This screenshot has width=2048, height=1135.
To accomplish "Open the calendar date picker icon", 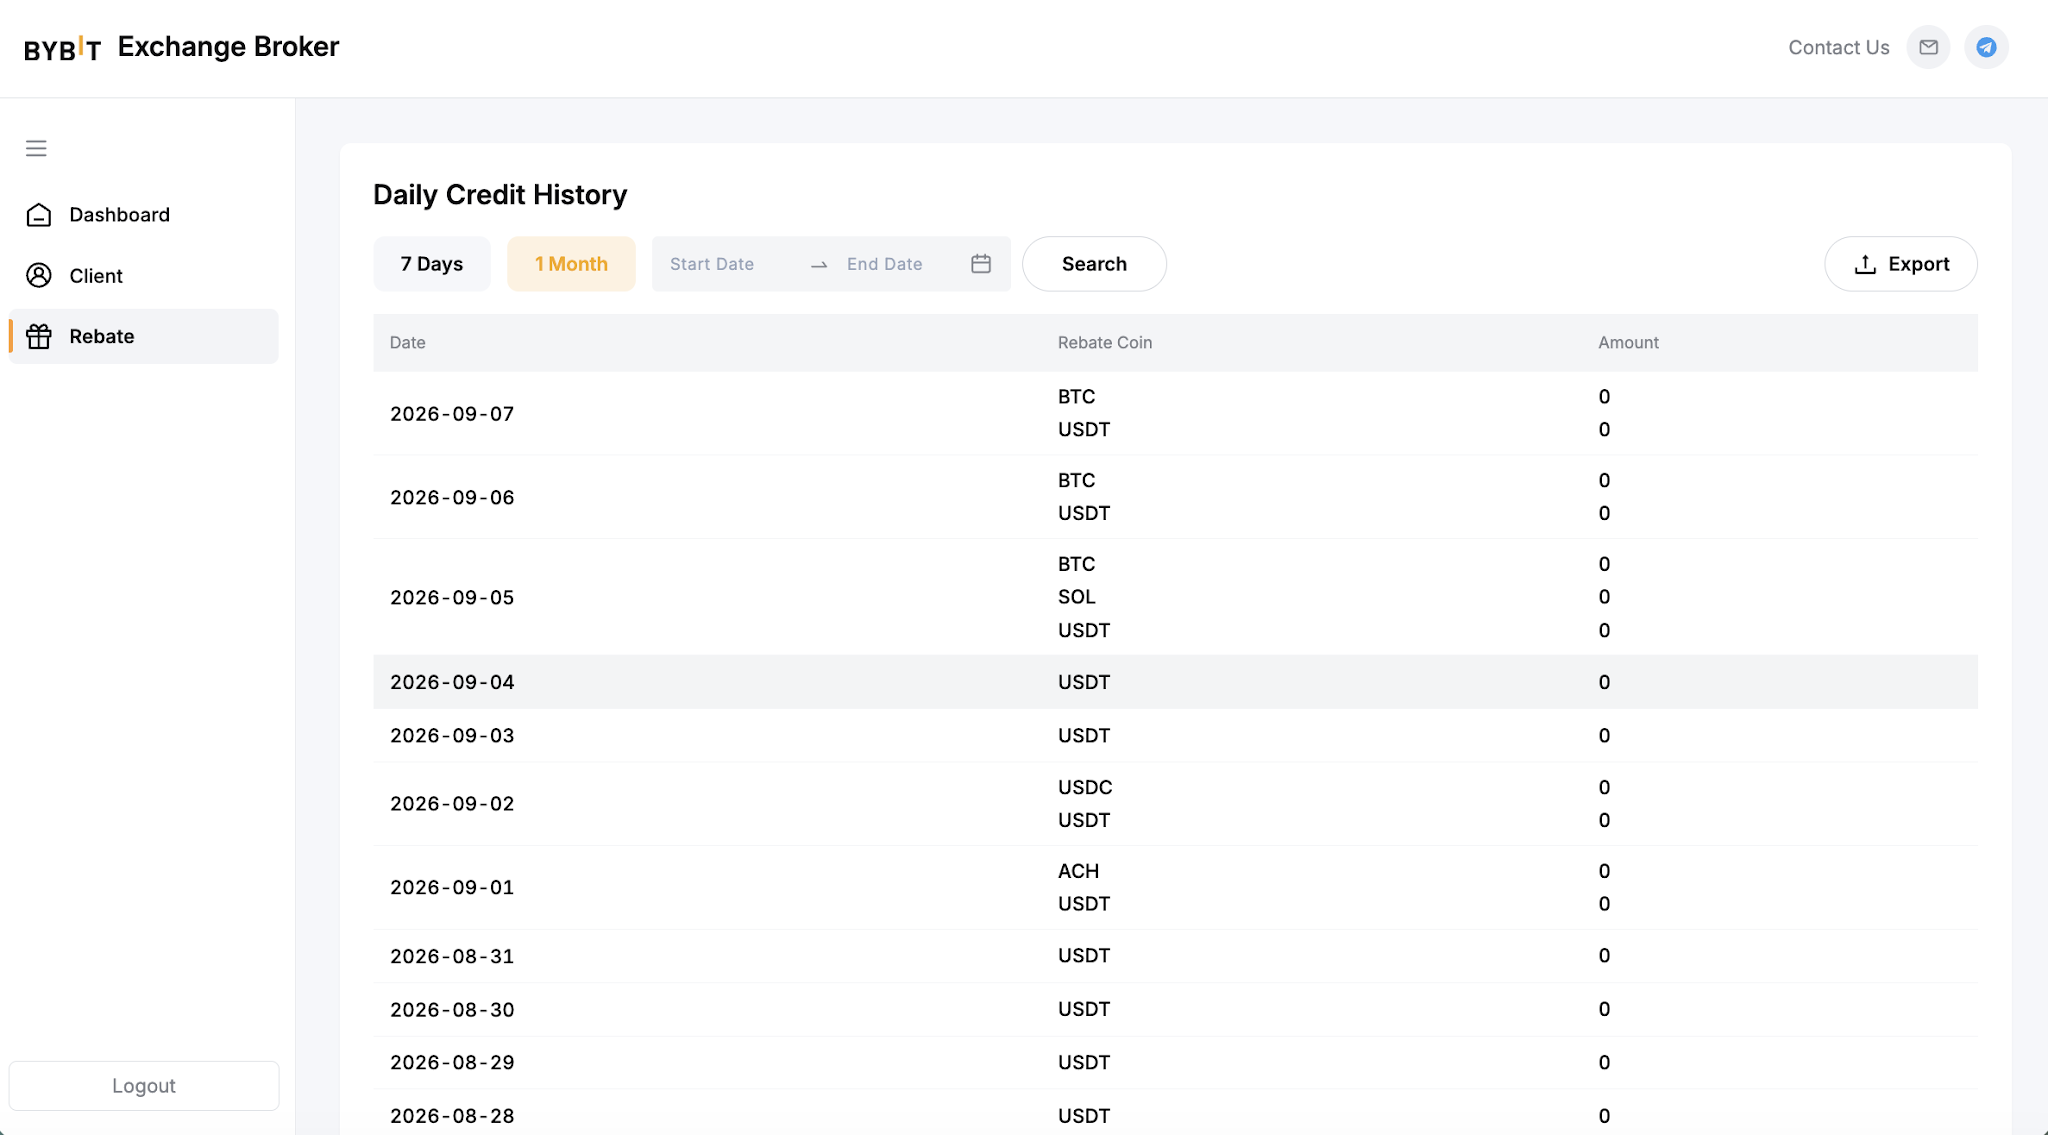I will (x=981, y=264).
